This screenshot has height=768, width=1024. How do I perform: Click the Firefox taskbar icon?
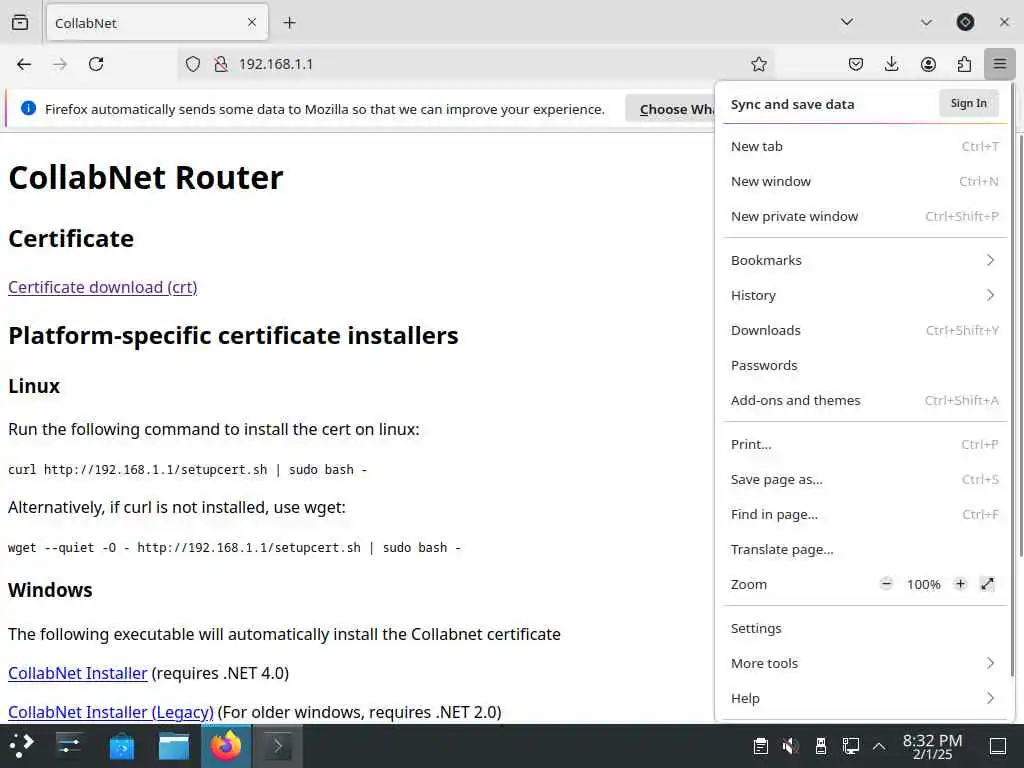pos(226,746)
